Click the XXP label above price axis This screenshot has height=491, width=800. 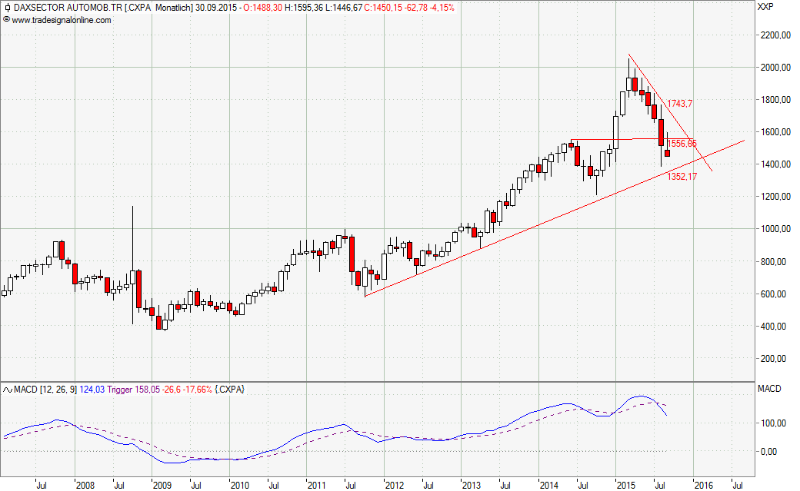coord(766,7)
